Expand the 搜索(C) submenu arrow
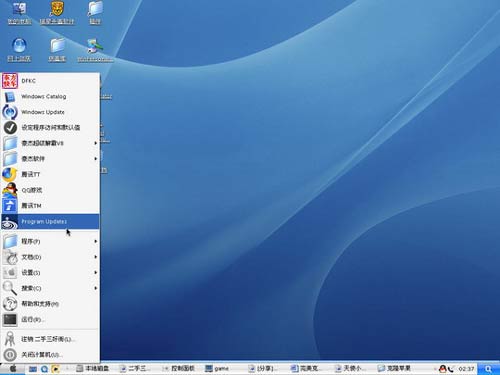 point(96,288)
